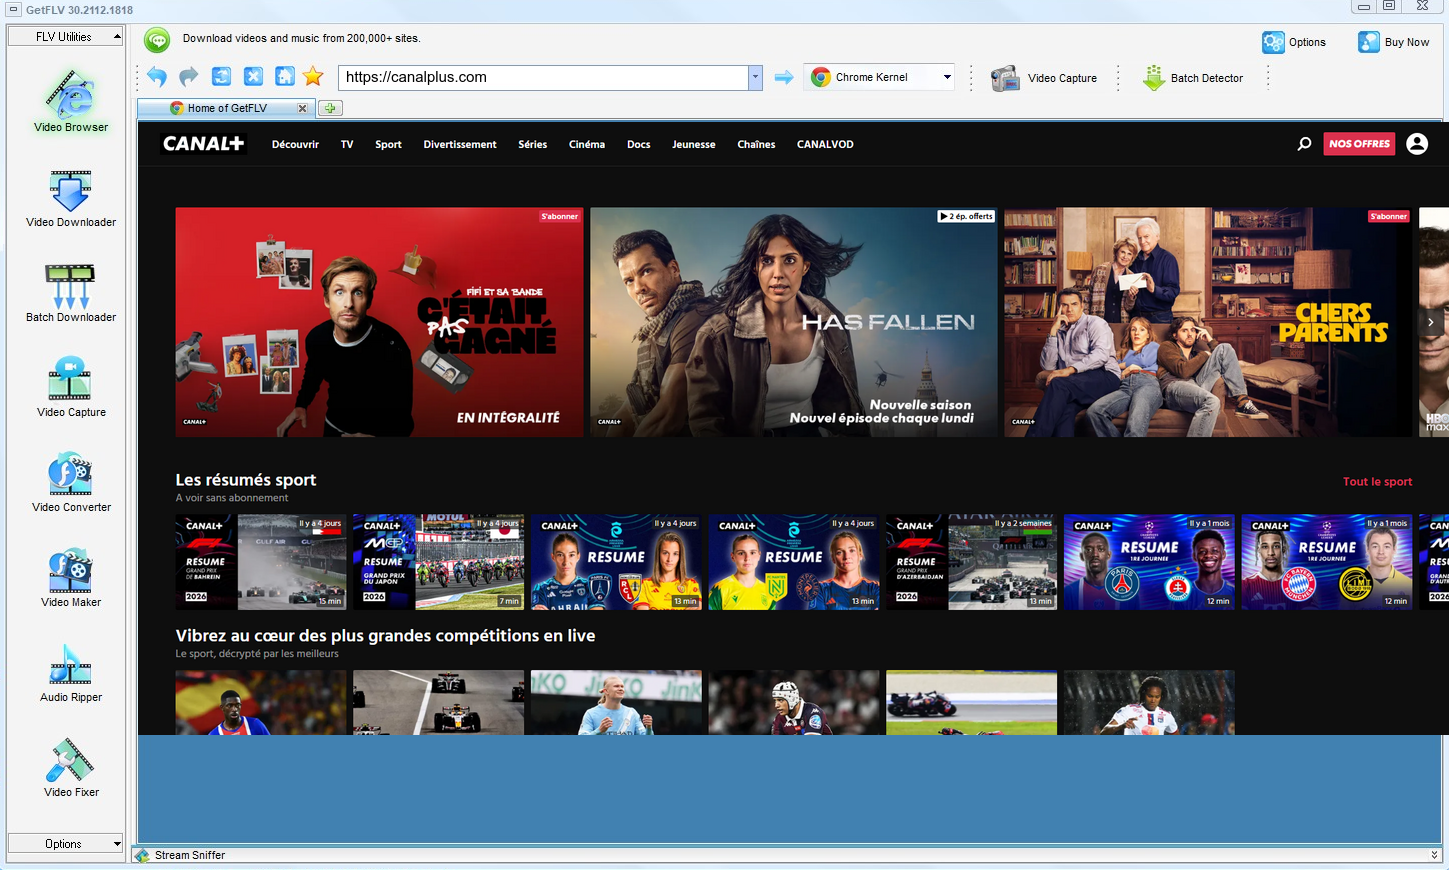The image size is (1449, 870).
Task: Go forward with the forward arrow
Action: 189,77
